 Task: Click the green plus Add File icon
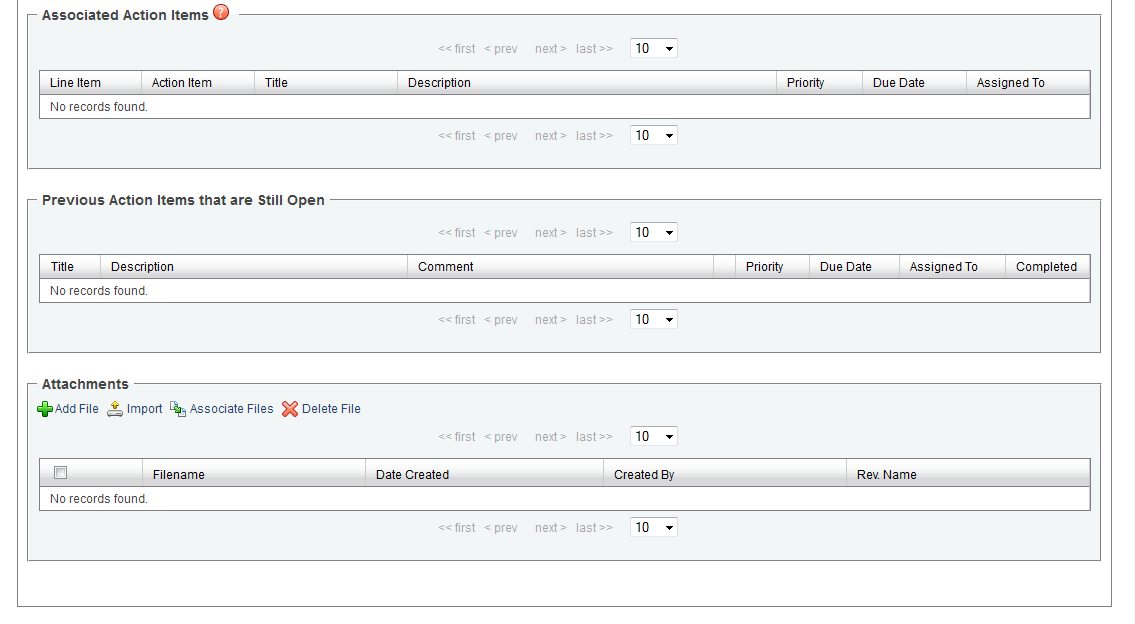[x=45, y=409]
